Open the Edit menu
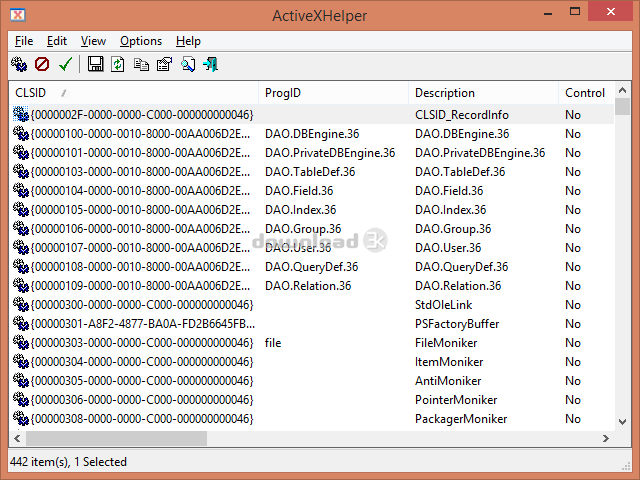 click(x=57, y=41)
